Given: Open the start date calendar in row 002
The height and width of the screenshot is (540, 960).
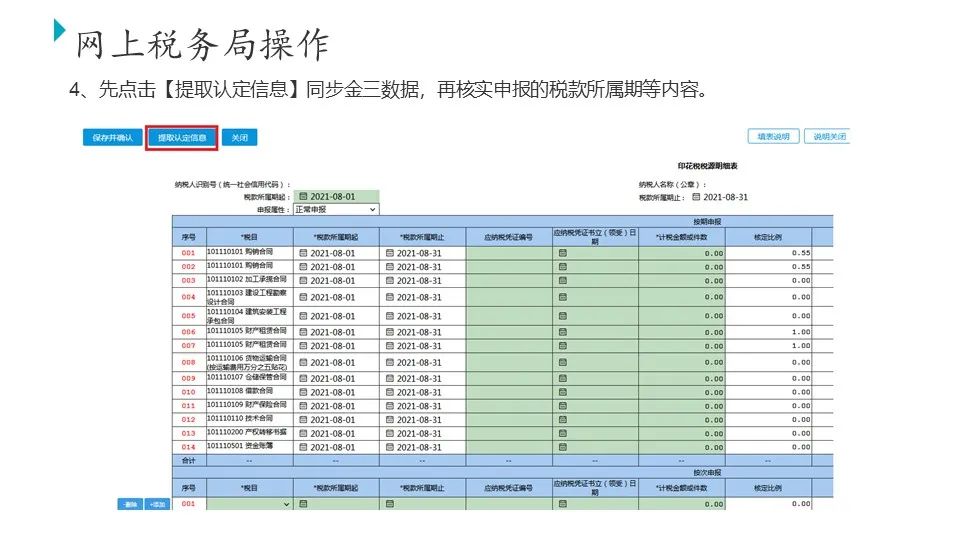Looking at the screenshot, I should point(303,267).
